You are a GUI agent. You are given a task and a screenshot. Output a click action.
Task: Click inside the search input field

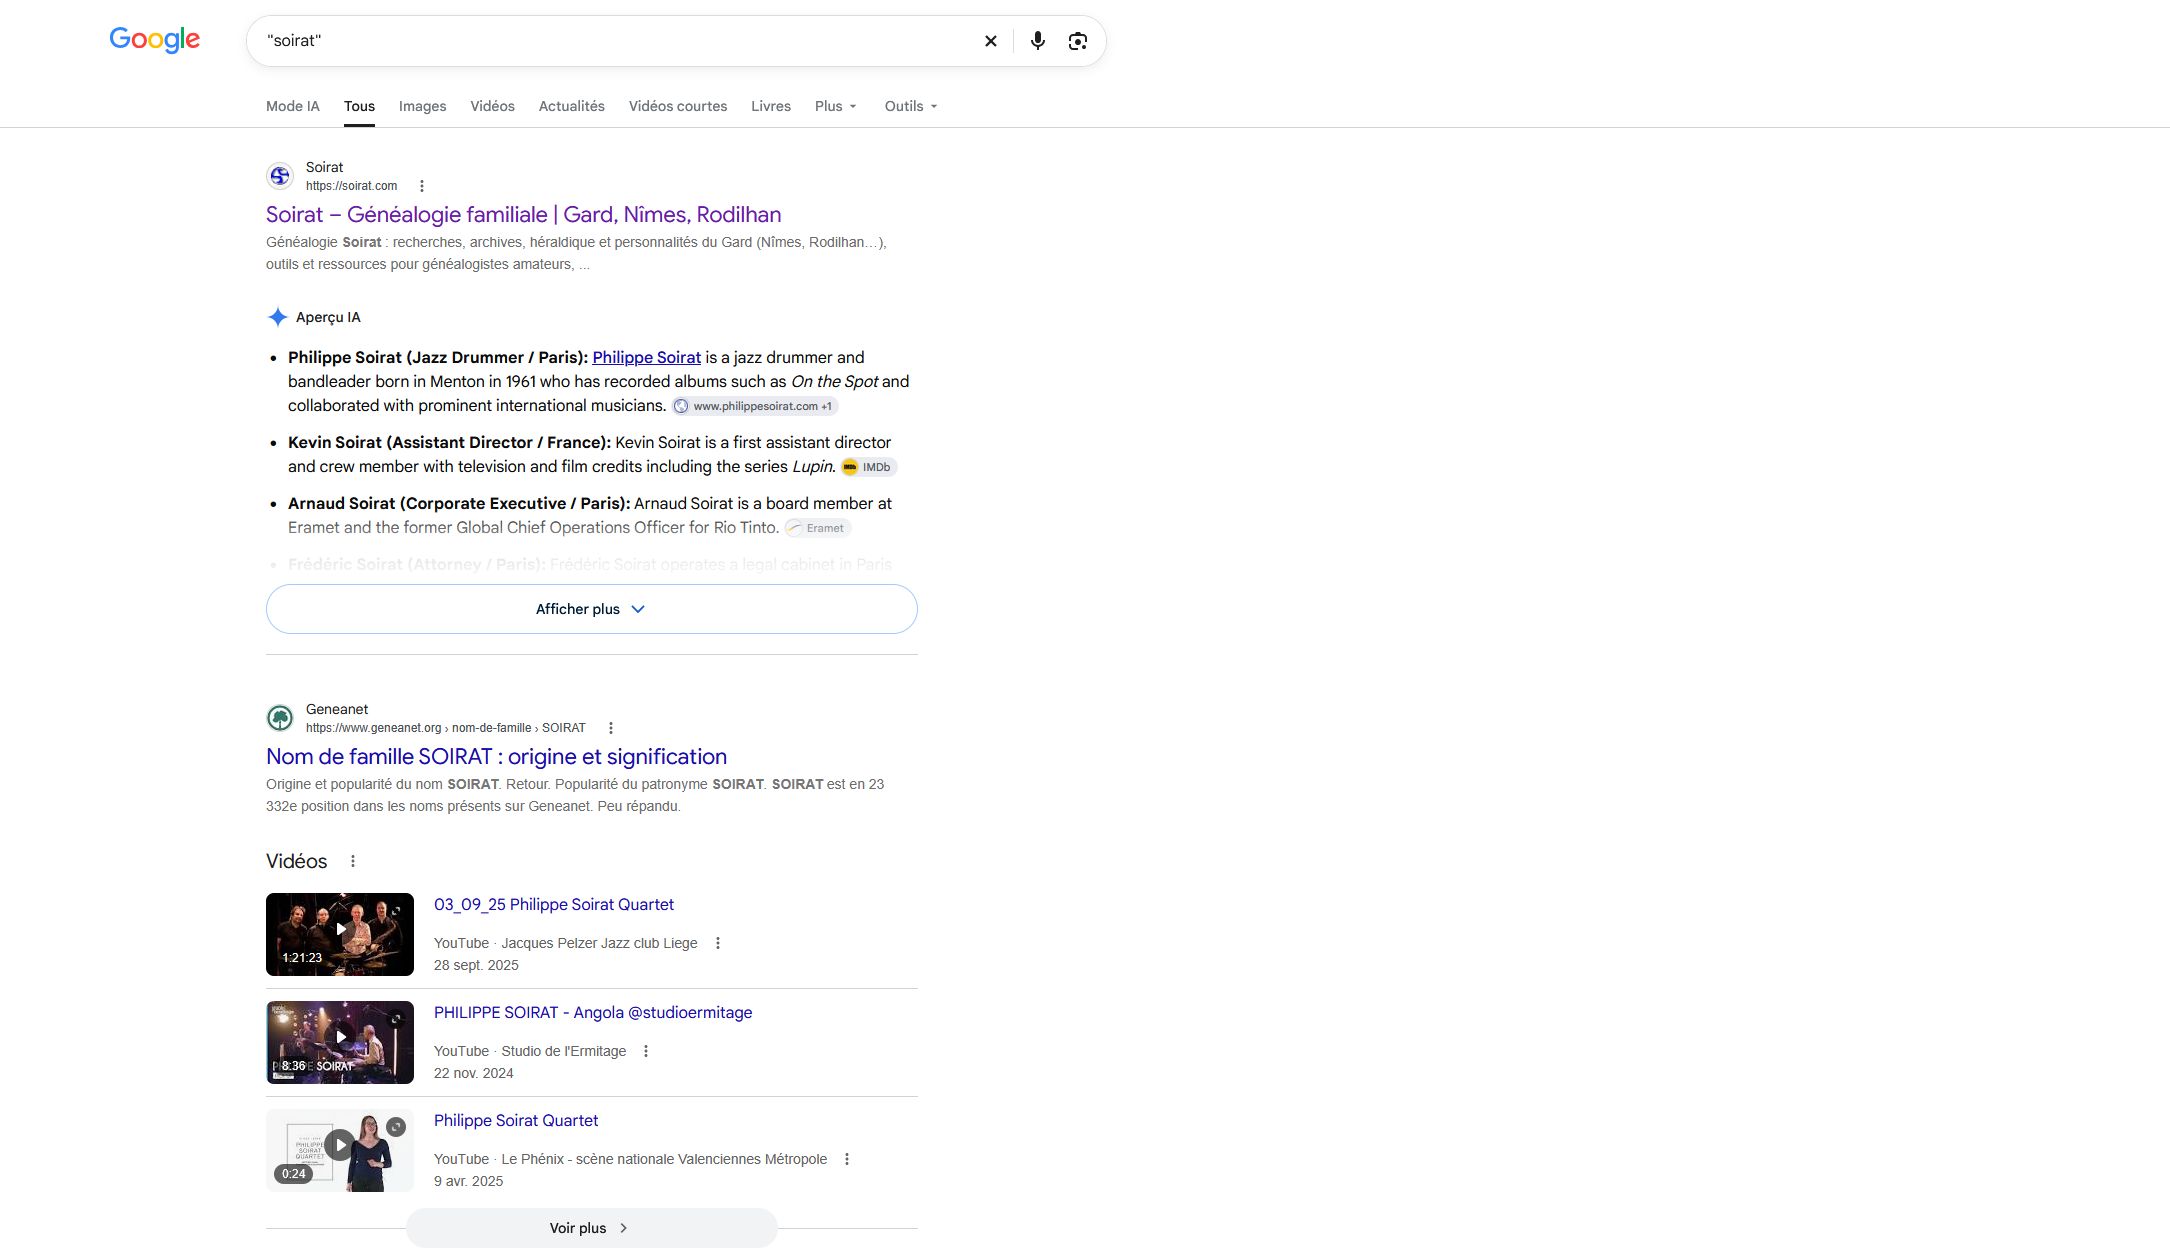(x=615, y=41)
